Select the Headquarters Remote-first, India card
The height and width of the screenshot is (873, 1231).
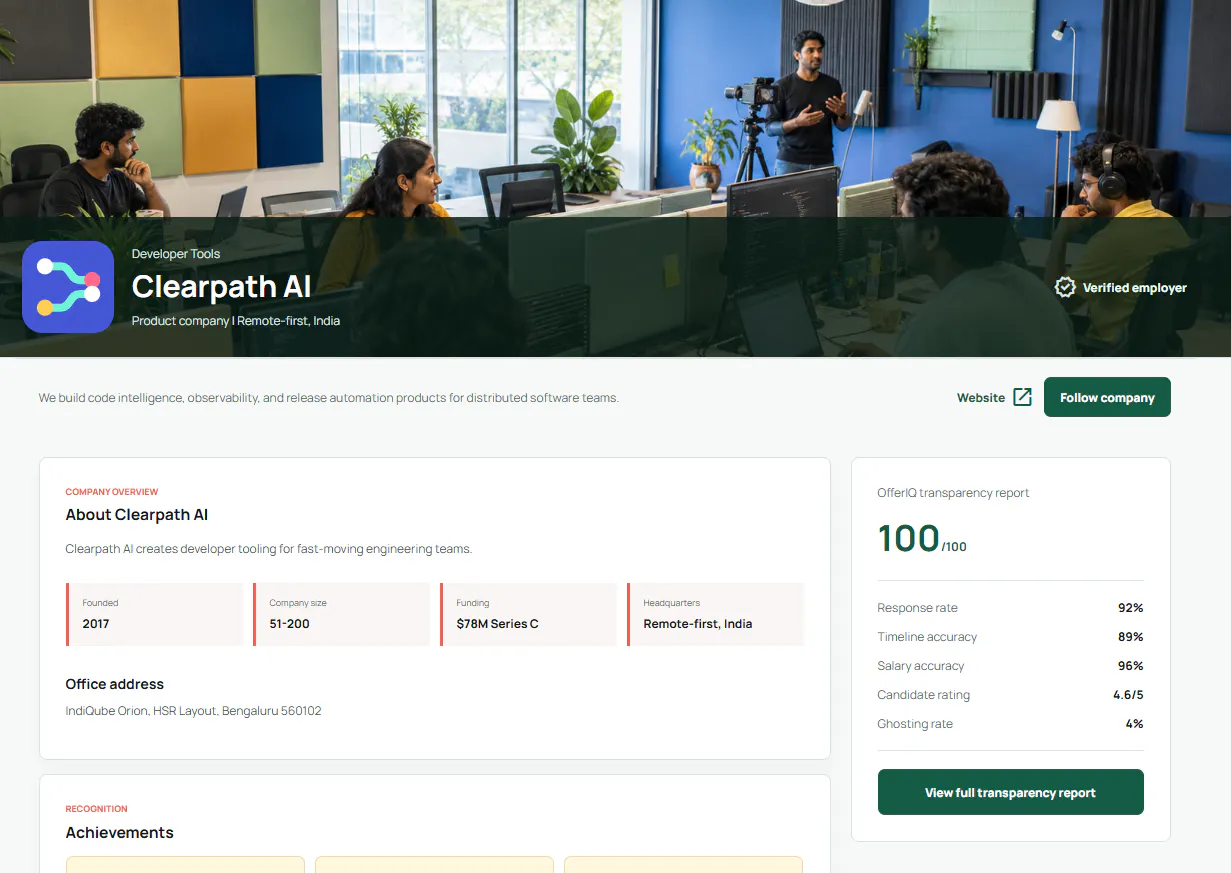715,614
